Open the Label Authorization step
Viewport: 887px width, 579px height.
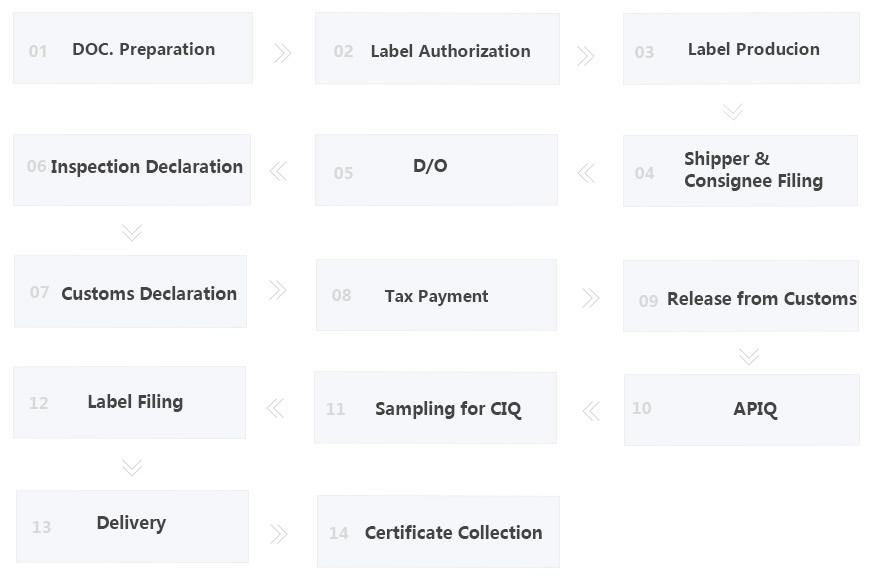click(437, 50)
